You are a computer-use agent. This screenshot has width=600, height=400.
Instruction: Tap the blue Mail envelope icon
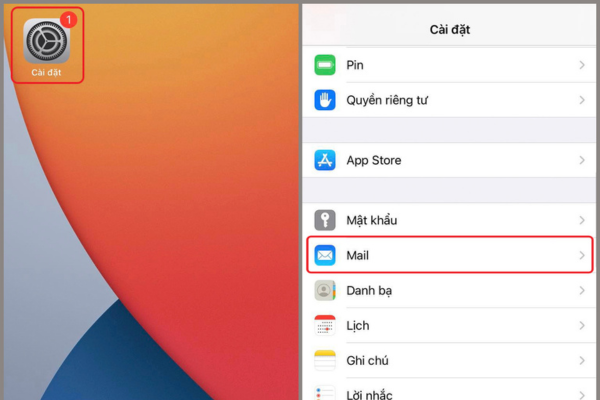pos(325,256)
